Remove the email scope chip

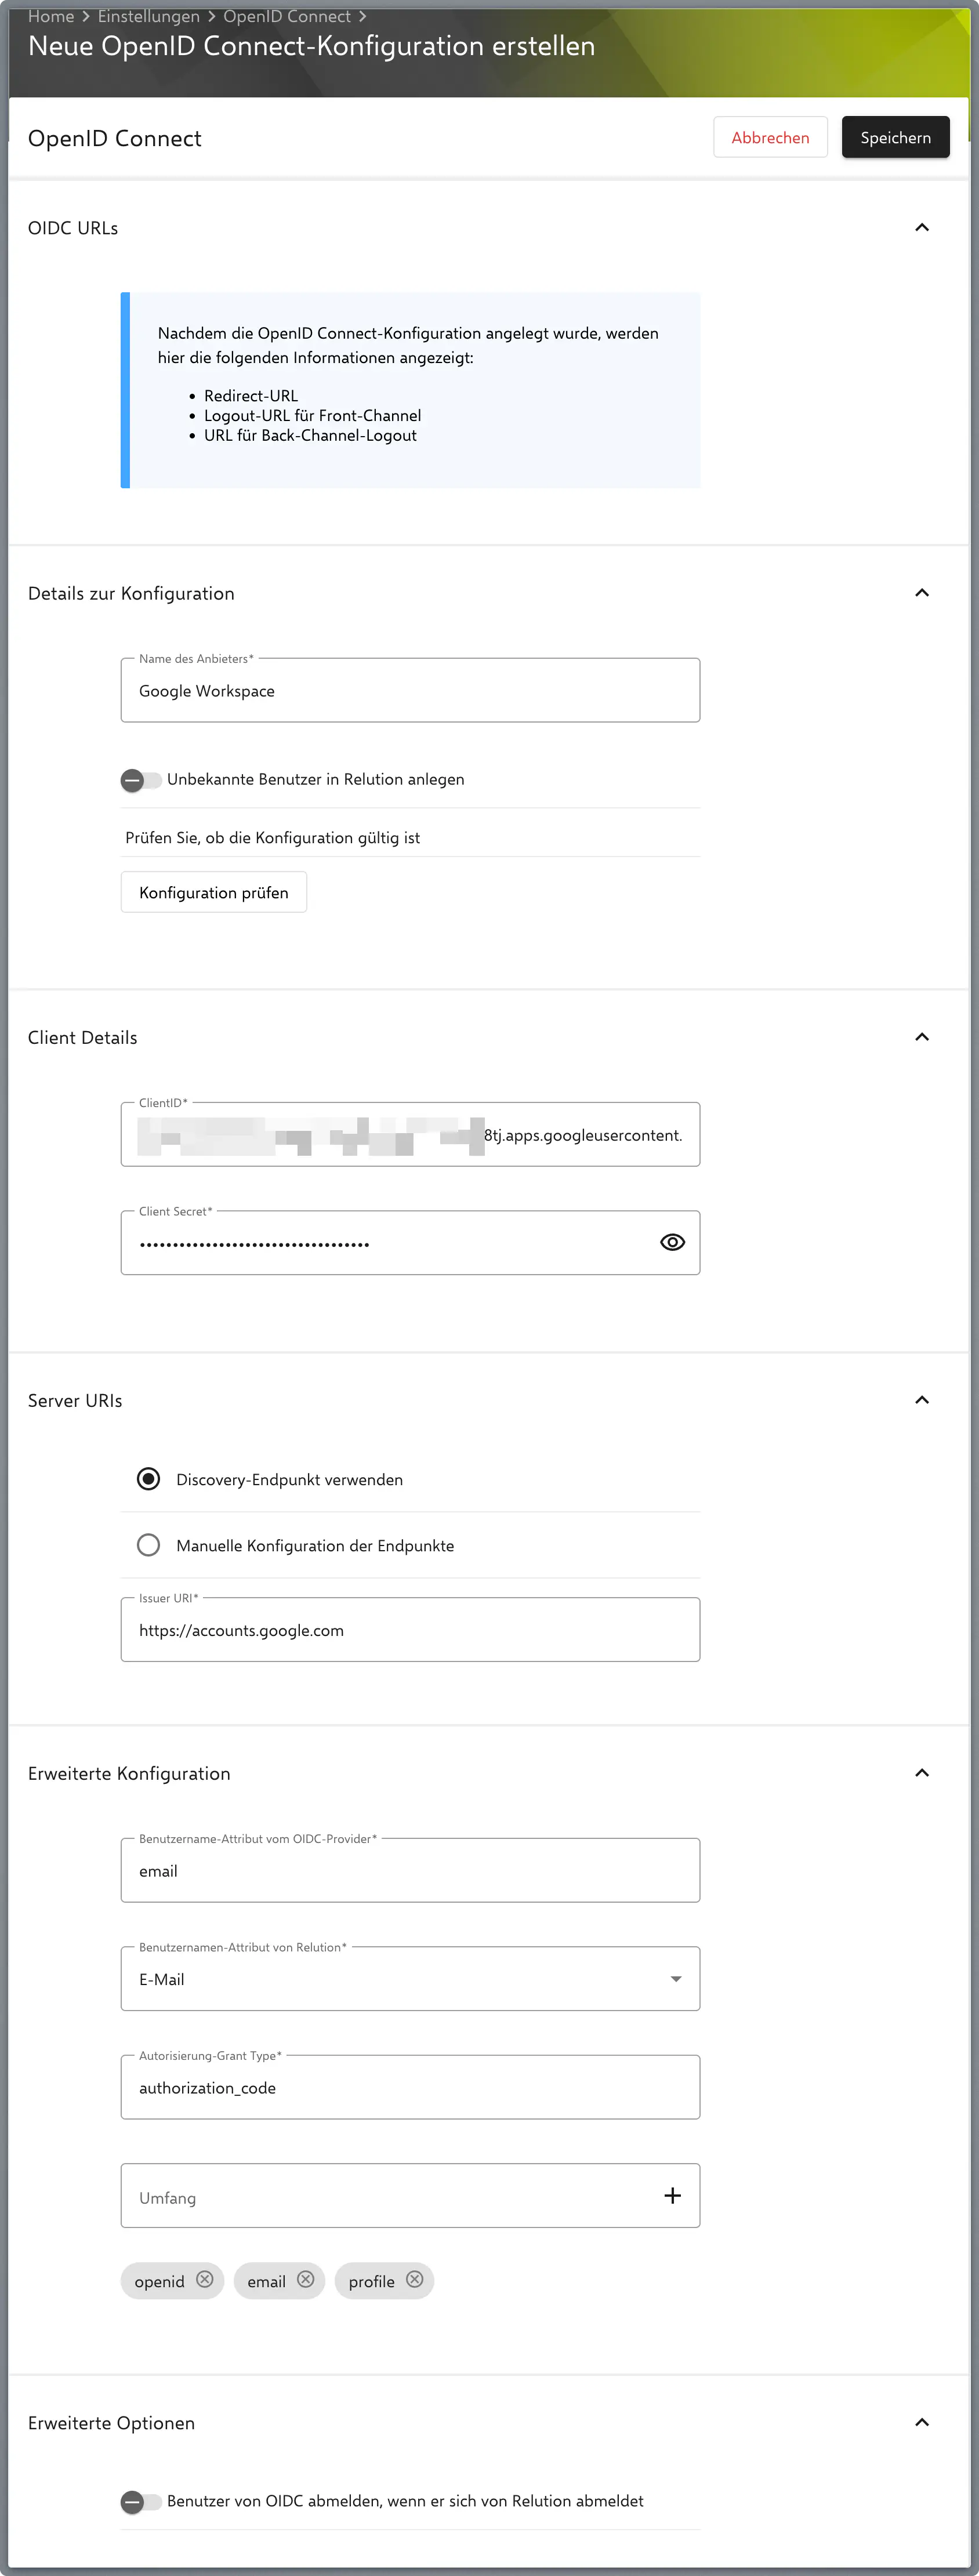(x=306, y=2280)
